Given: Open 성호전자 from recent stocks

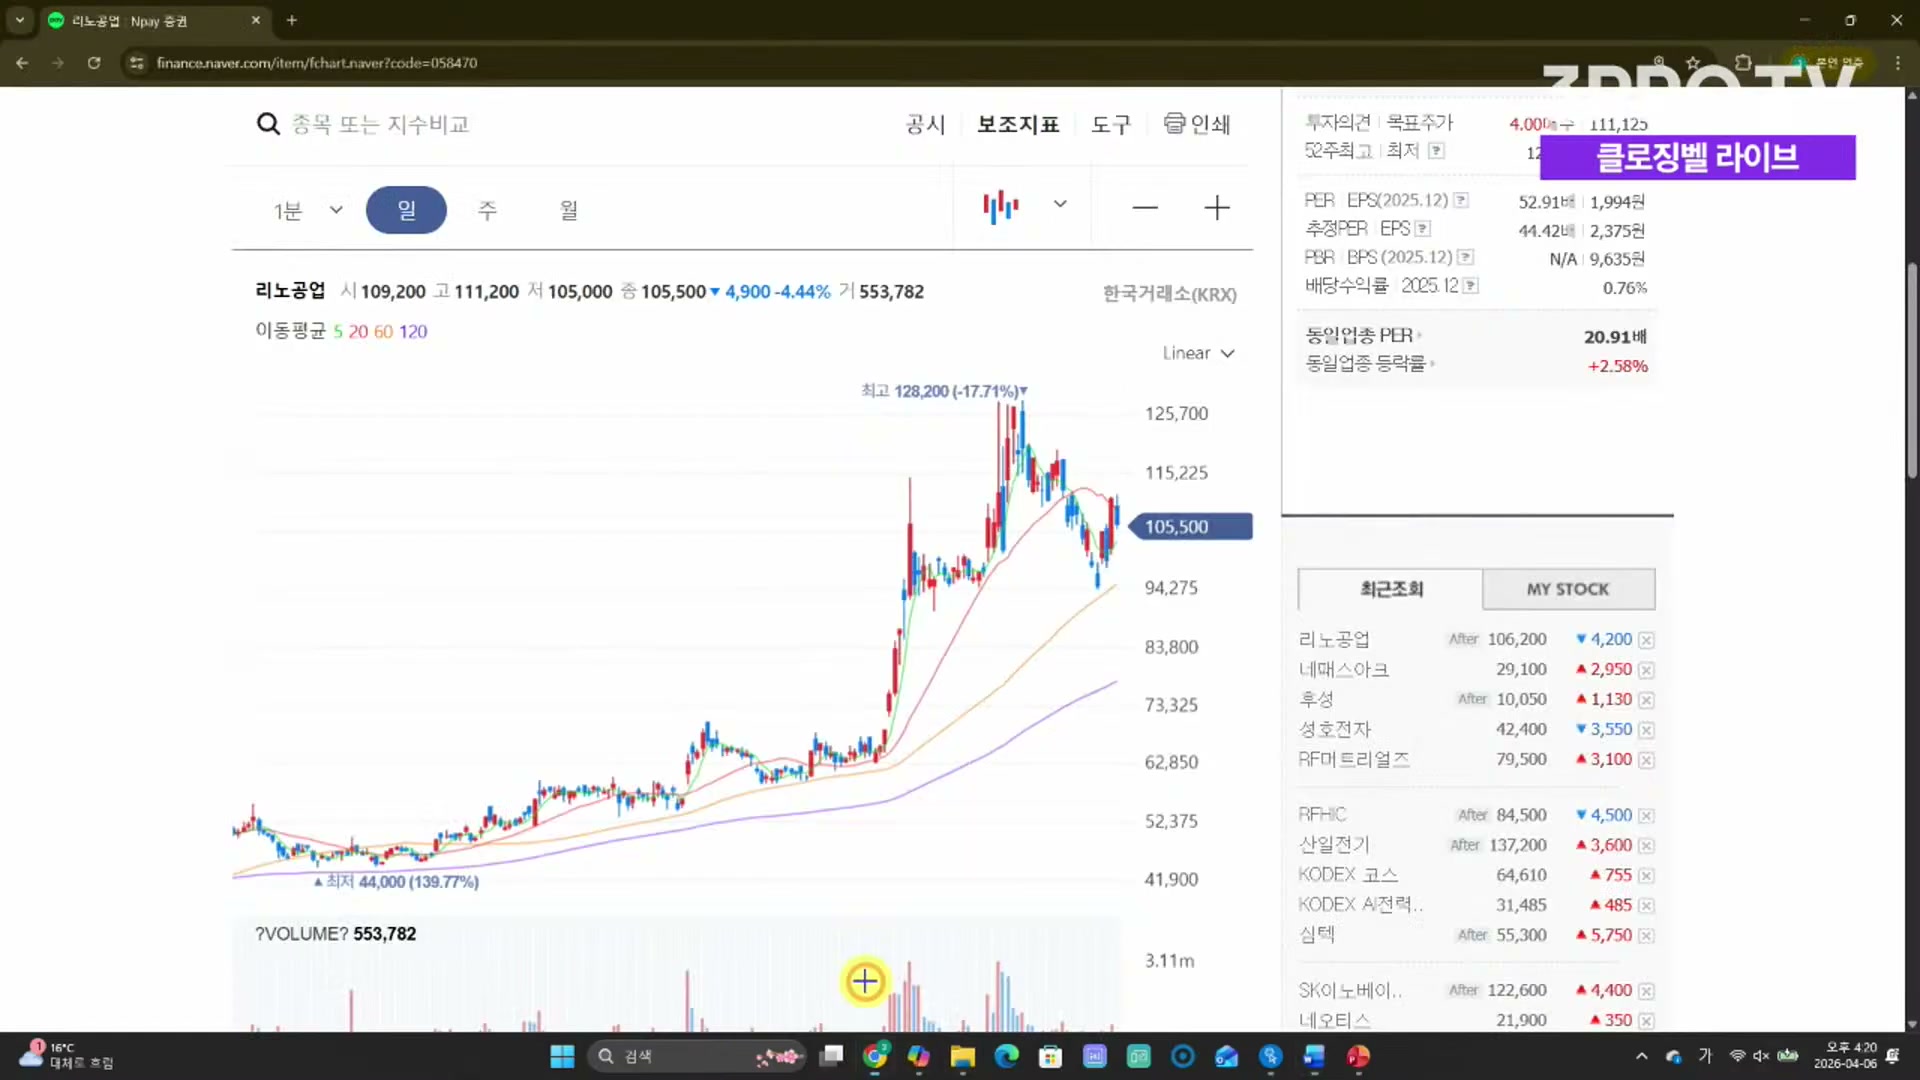Looking at the screenshot, I should point(1334,729).
